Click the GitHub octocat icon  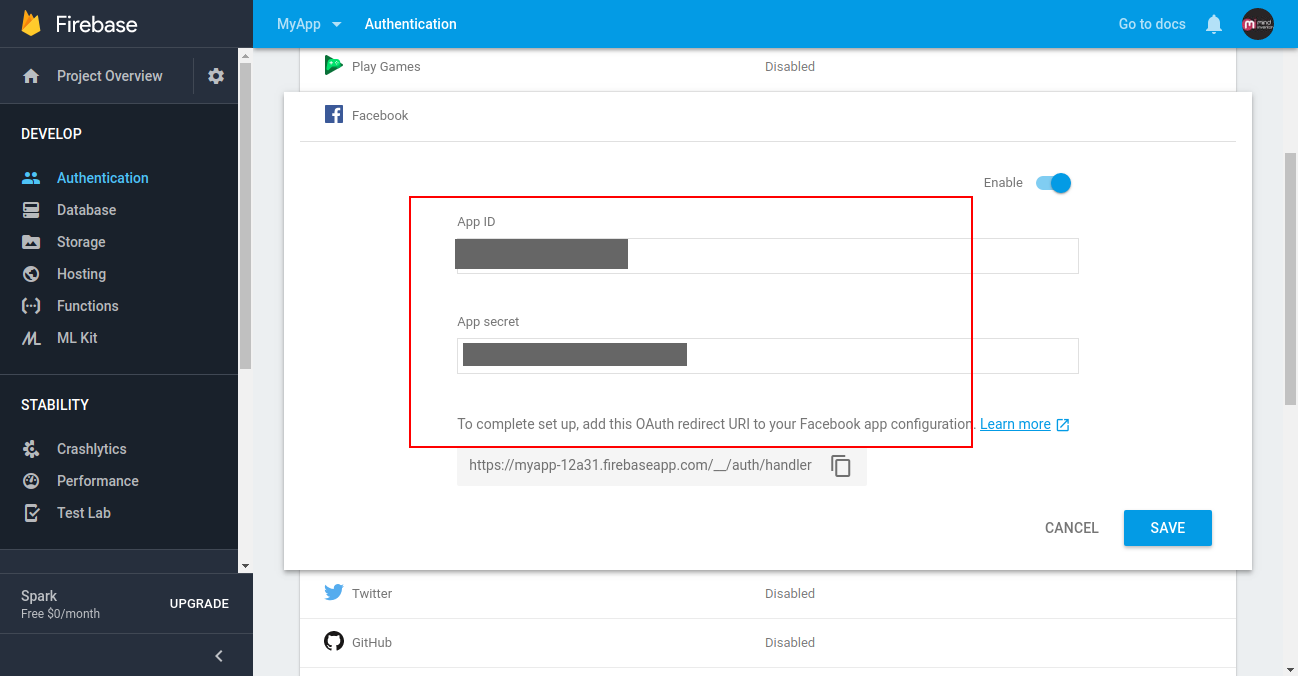coord(334,642)
